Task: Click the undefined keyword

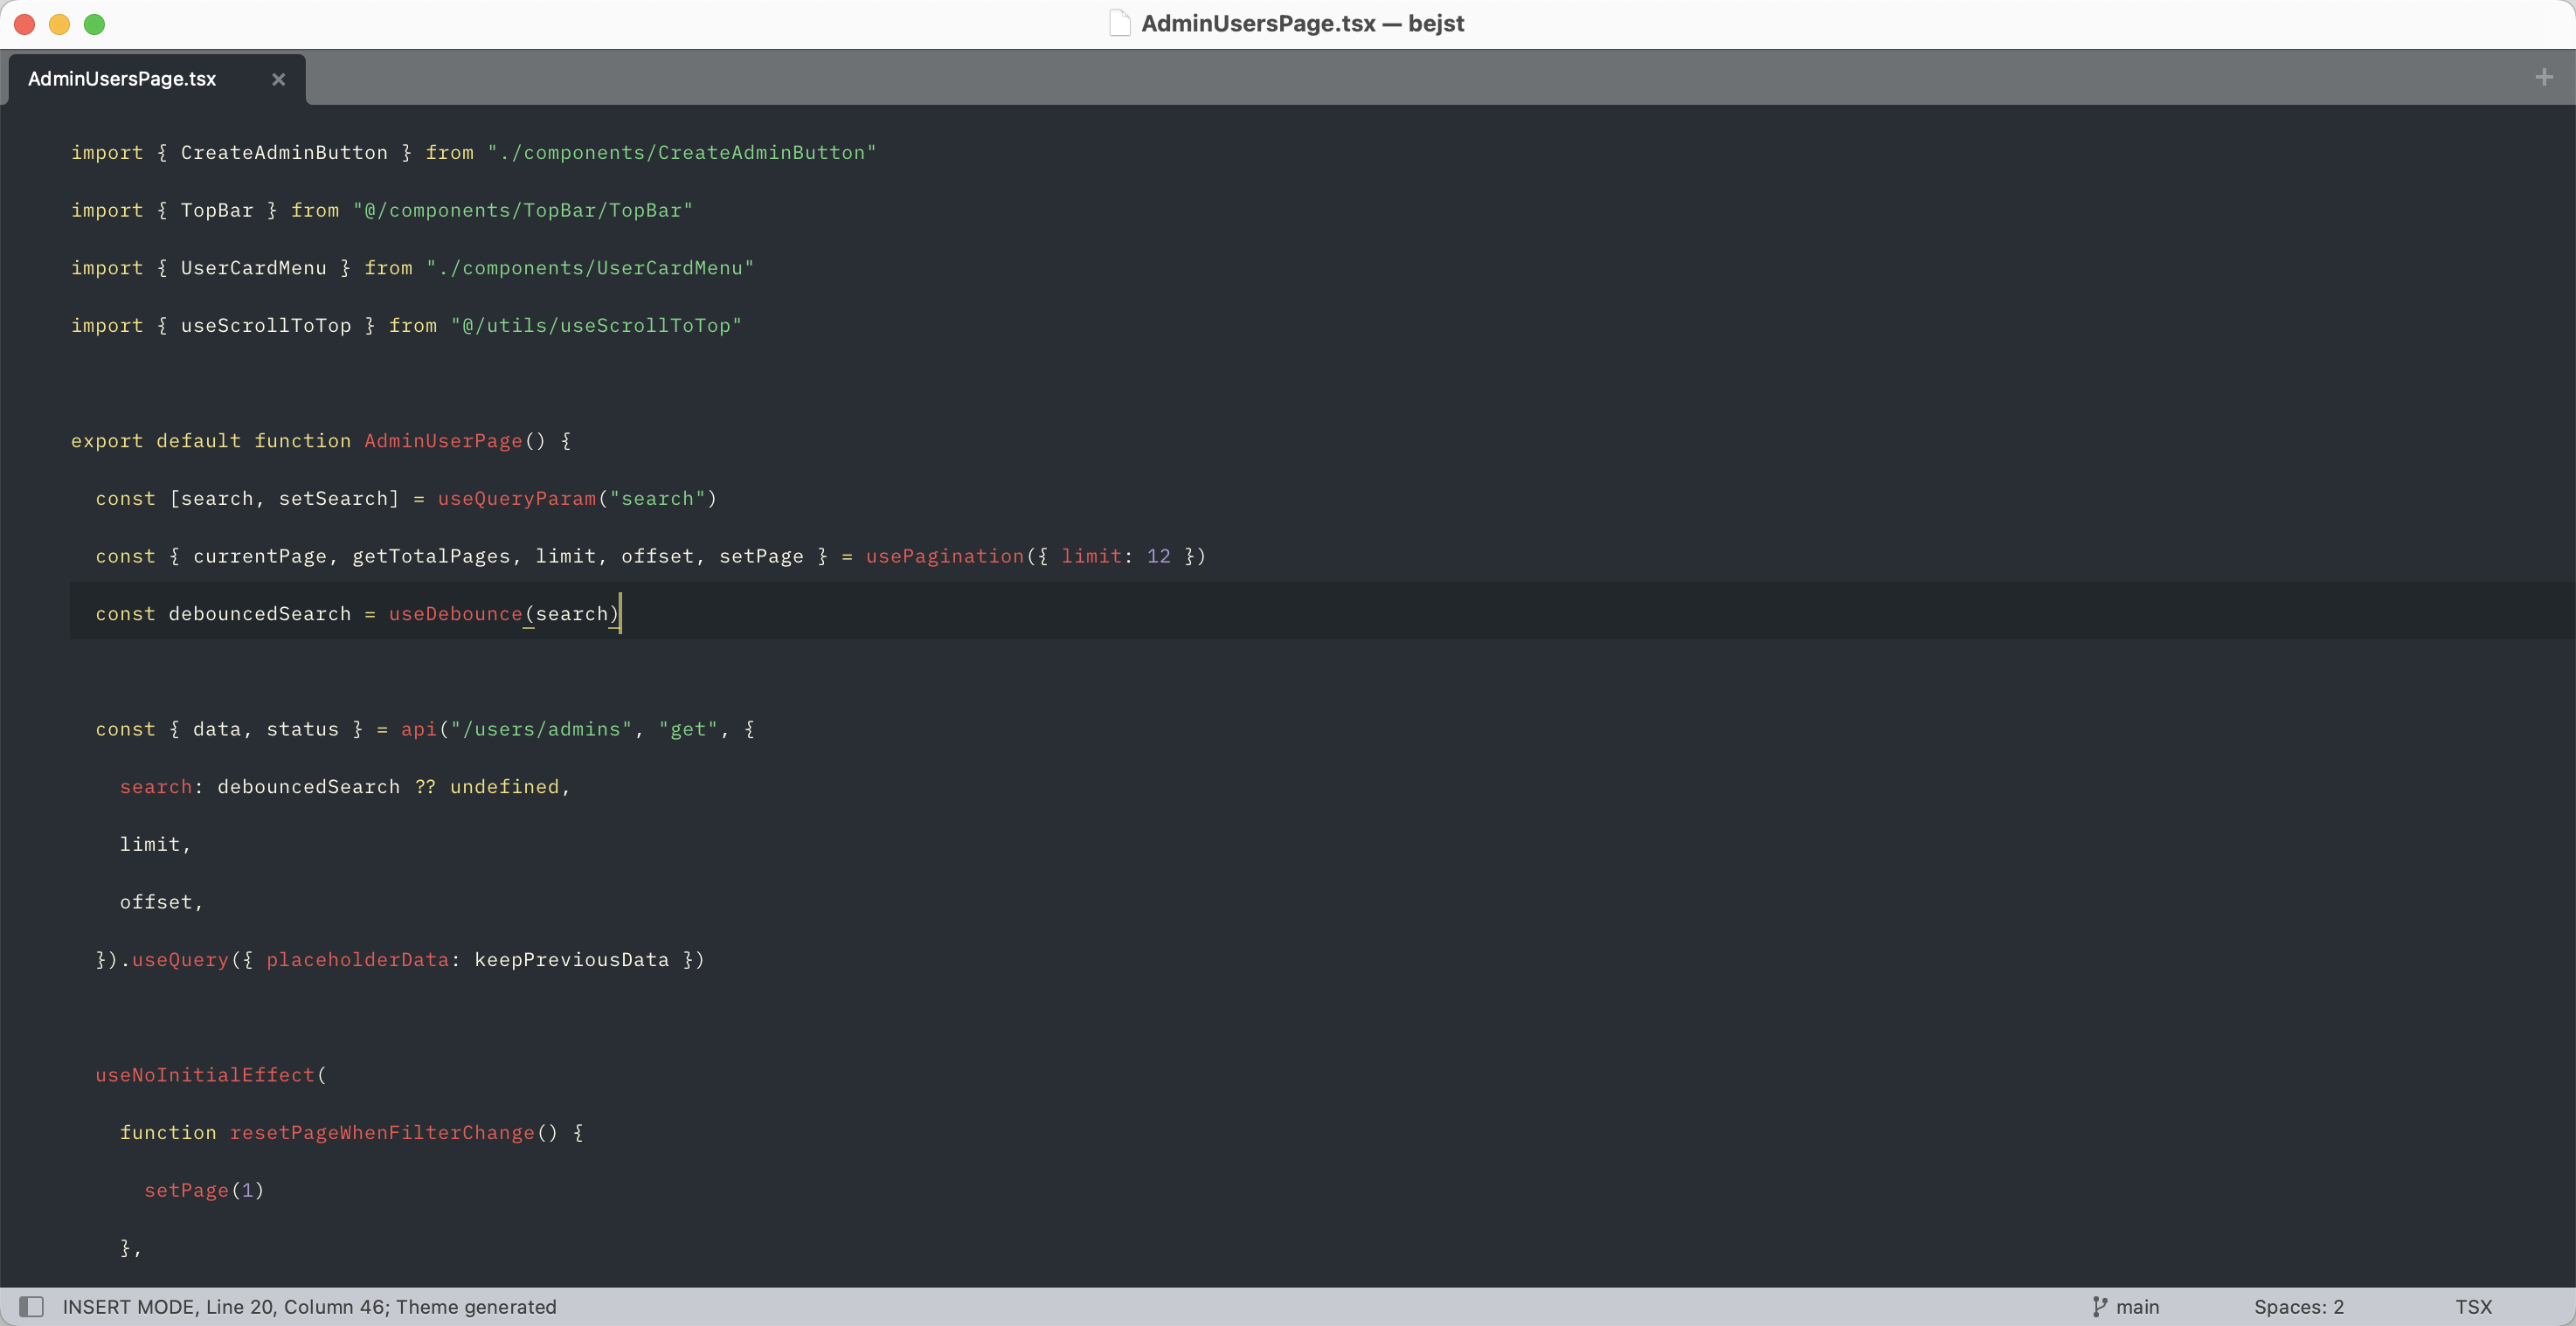Action: [x=504, y=787]
